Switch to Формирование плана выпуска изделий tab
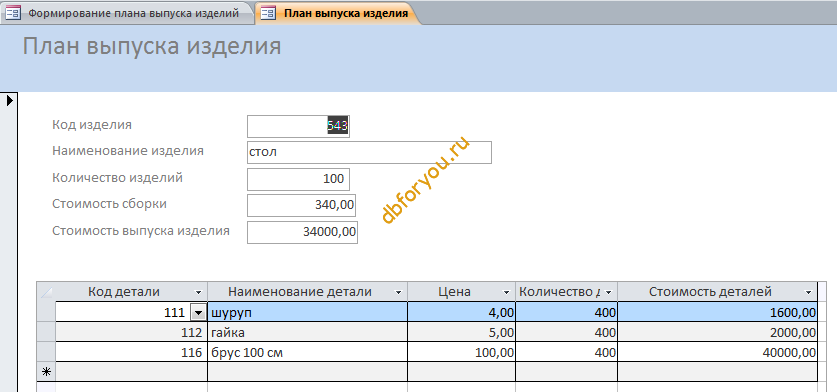 (126, 13)
